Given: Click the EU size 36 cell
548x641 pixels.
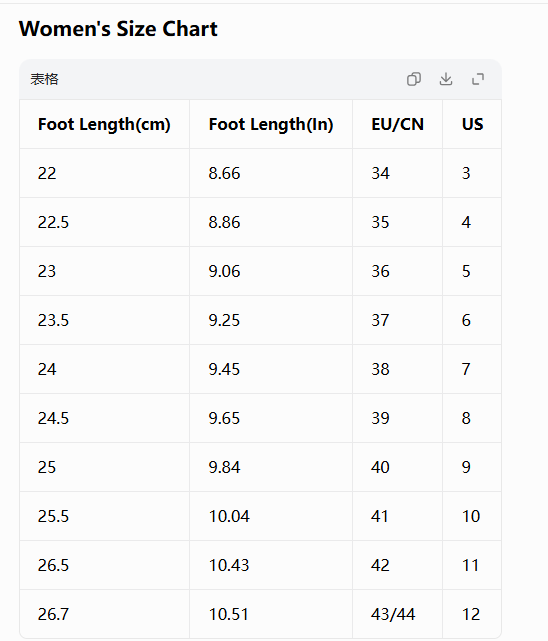Looking at the screenshot, I should click(398, 271).
